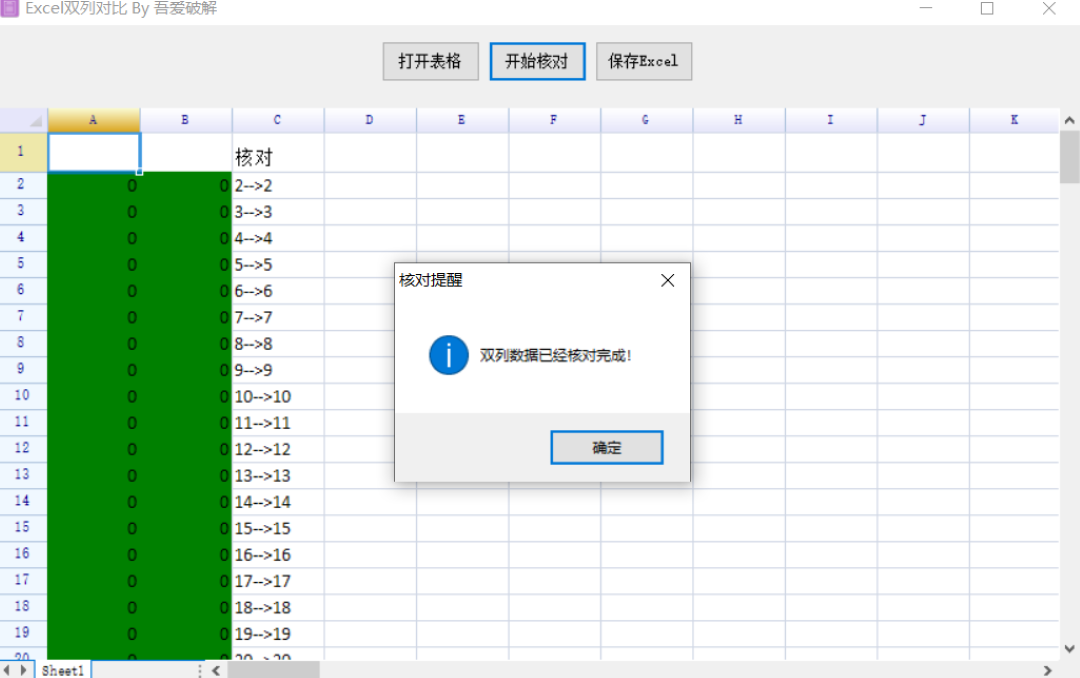Viewport: 1080px width, 678px height.
Task: Select column header A
Action: [94, 119]
